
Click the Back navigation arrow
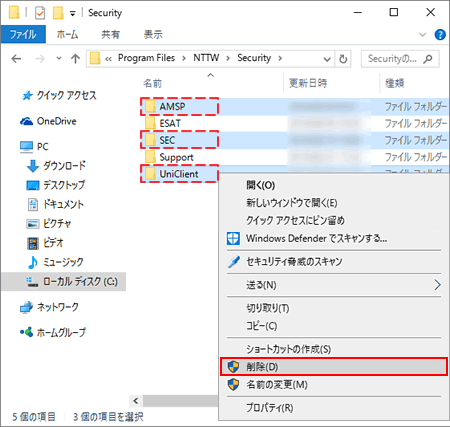pyautogui.click(x=16, y=59)
